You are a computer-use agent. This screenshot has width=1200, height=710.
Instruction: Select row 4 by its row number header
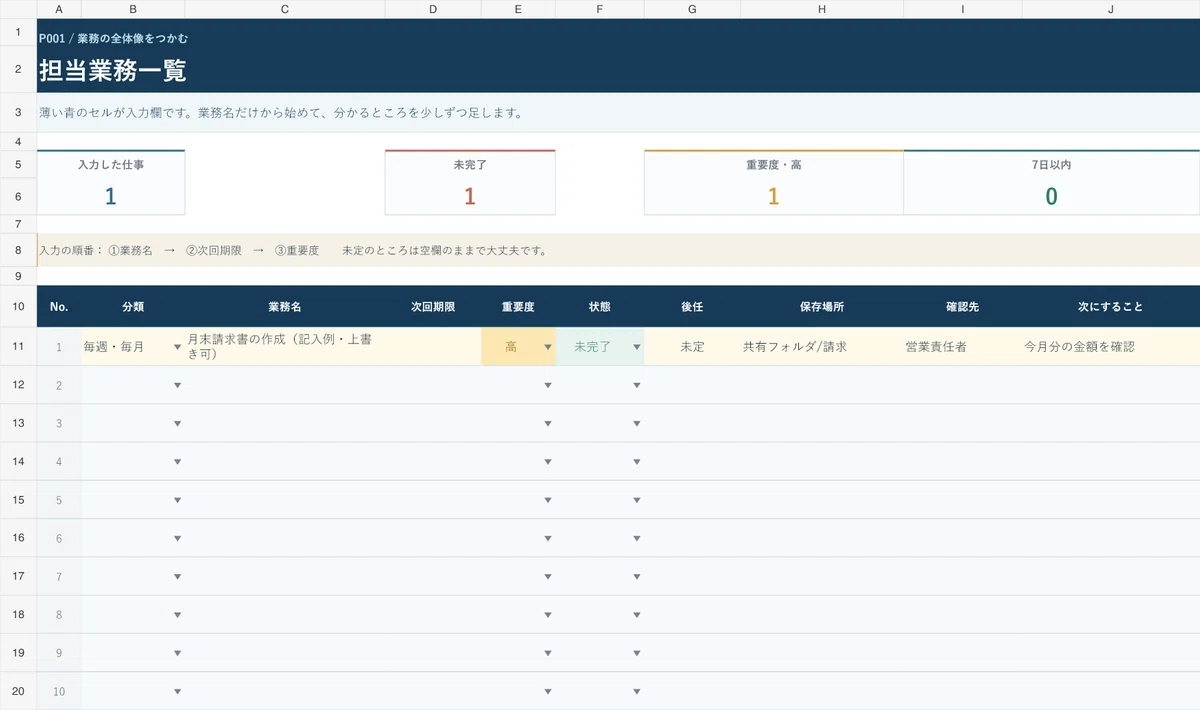click(x=18, y=141)
